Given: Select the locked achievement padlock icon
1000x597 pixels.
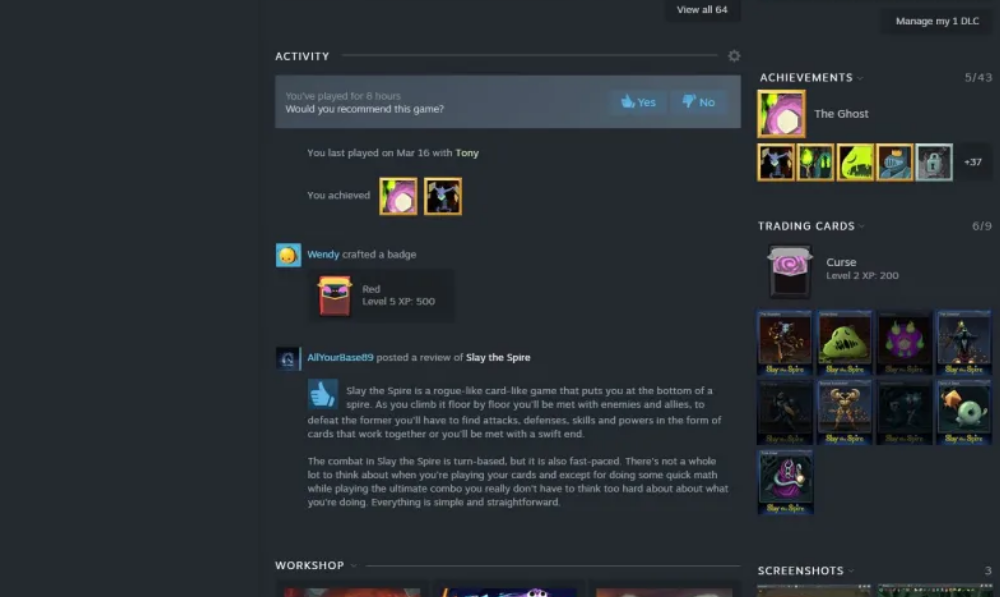Looking at the screenshot, I should 934,163.
